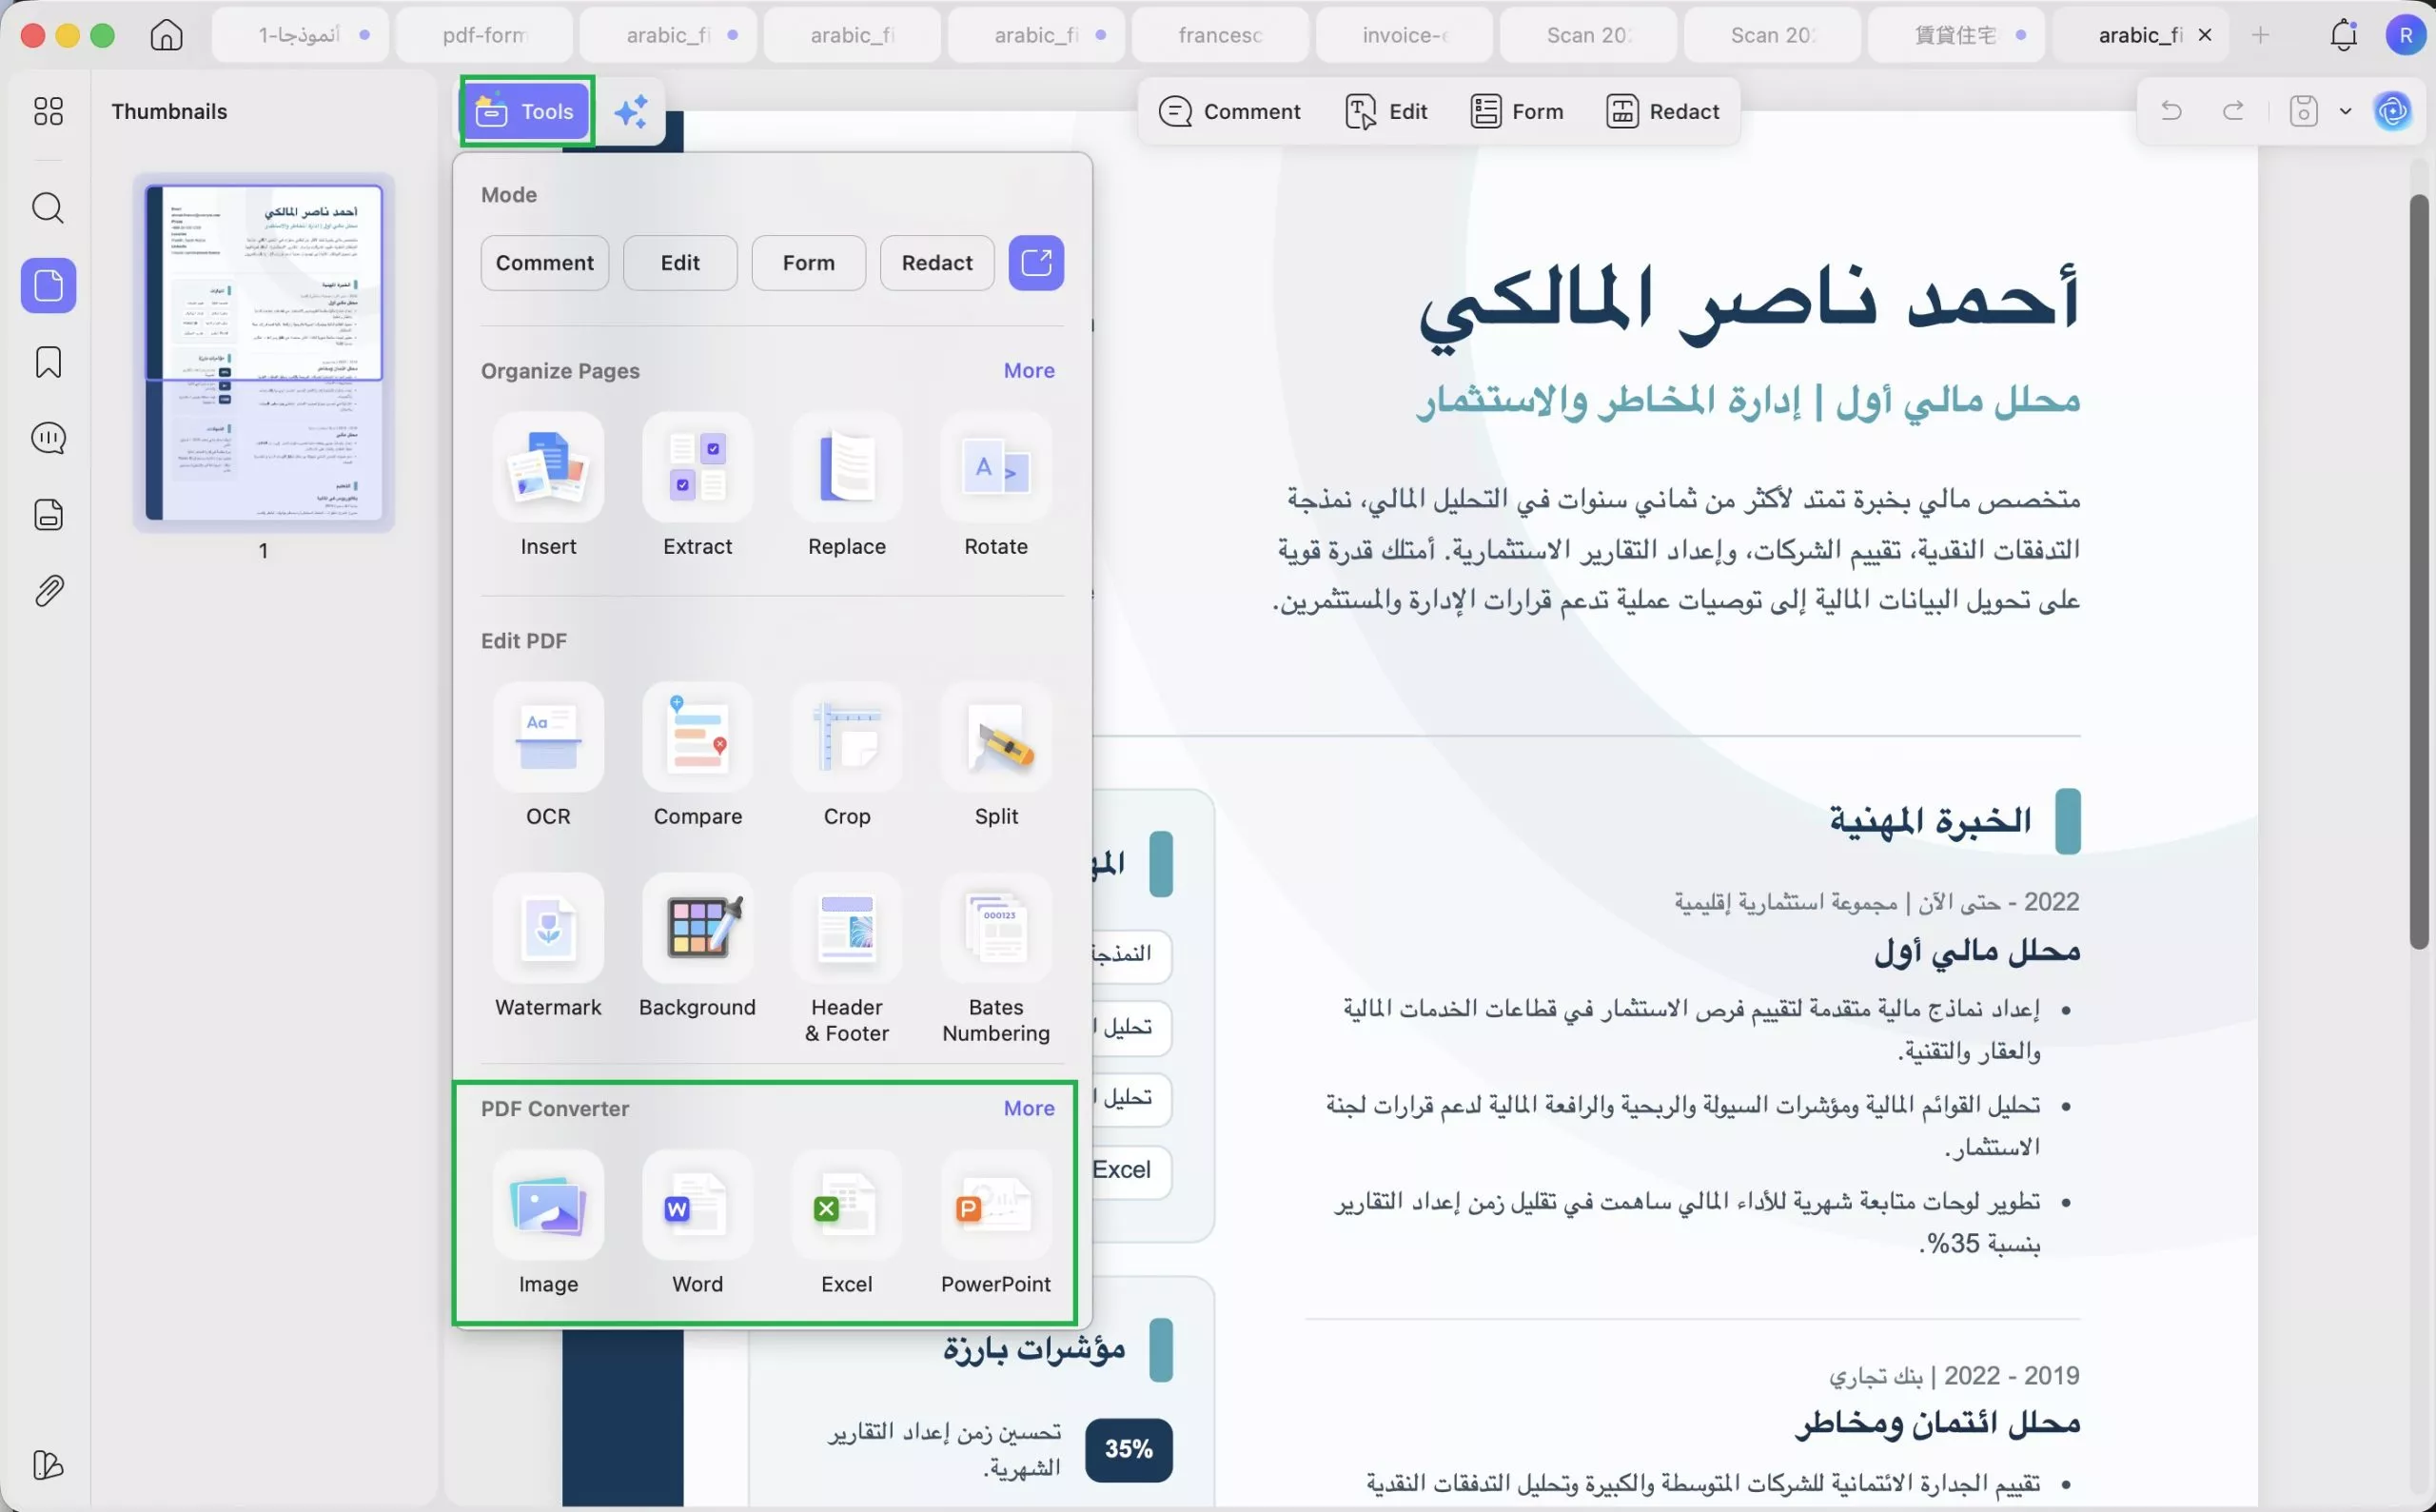The width and height of the screenshot is (2436, 1512).
Task: Expand the save options dropdown arrow
Action: pos(2345,111)
